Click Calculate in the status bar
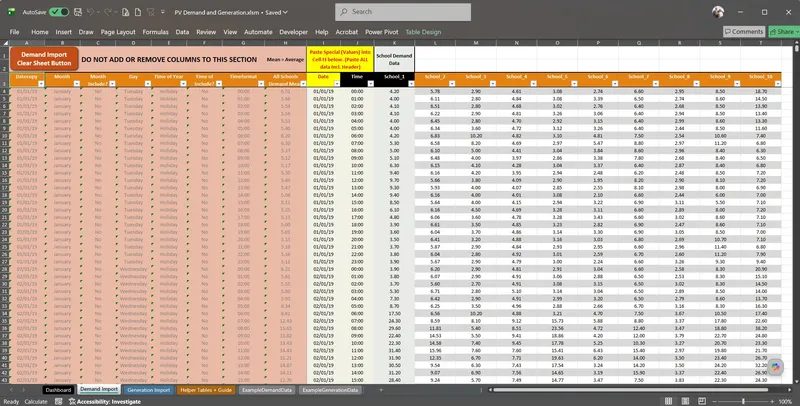Viewport: 800px width, 406px height. (36, 401)
